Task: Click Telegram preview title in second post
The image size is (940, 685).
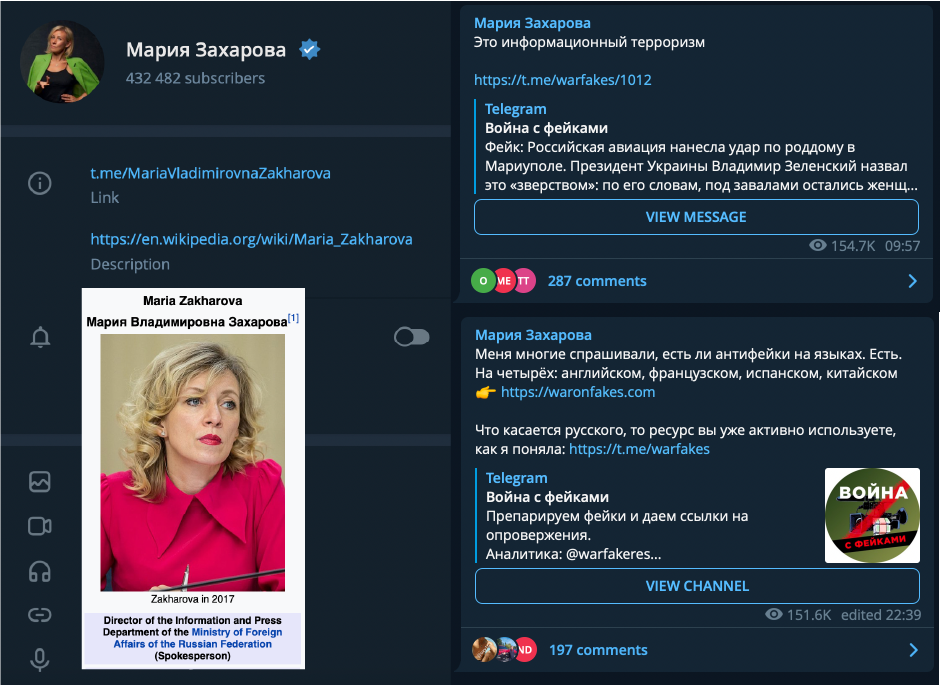Action: [x=517, y=478]
